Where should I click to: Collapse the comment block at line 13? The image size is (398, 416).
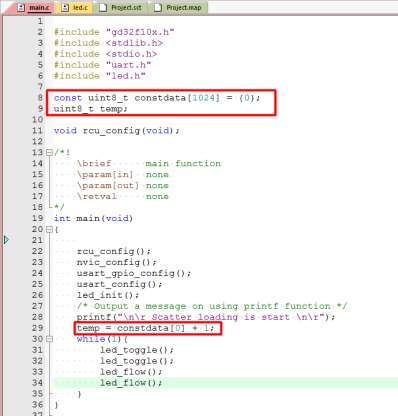[49, 153]
